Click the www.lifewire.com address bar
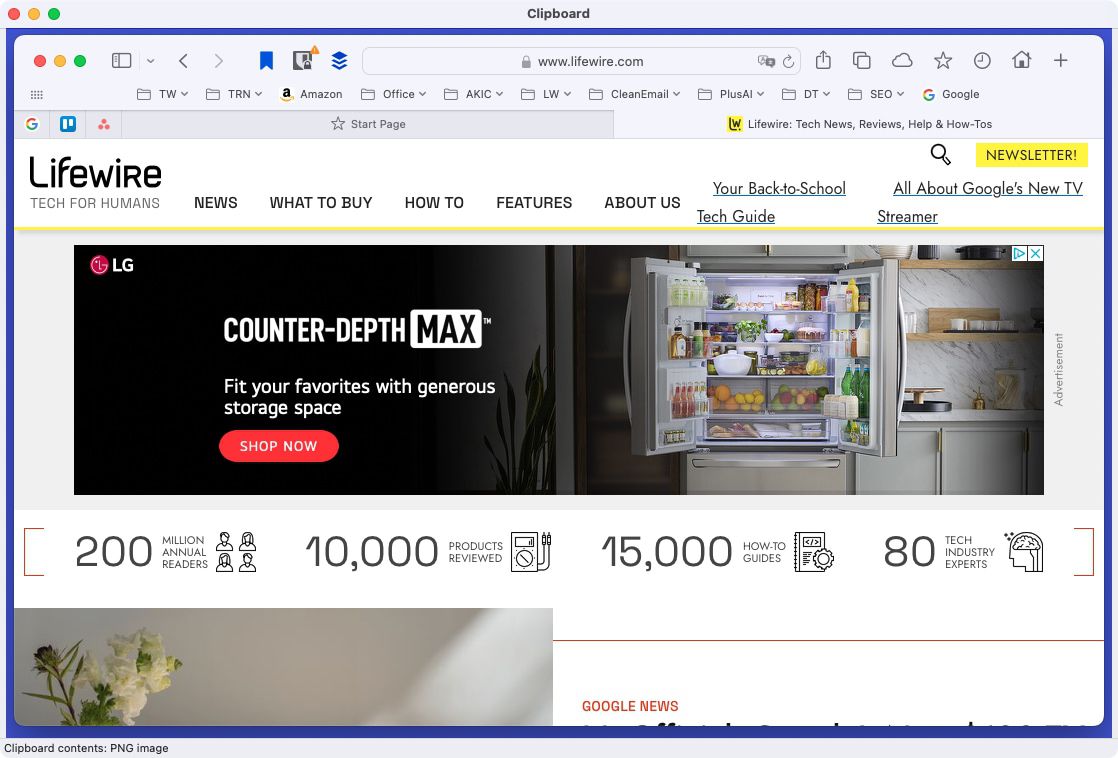Image resolution: width=1118 pixels, height=758 pixels. (590, 61)
